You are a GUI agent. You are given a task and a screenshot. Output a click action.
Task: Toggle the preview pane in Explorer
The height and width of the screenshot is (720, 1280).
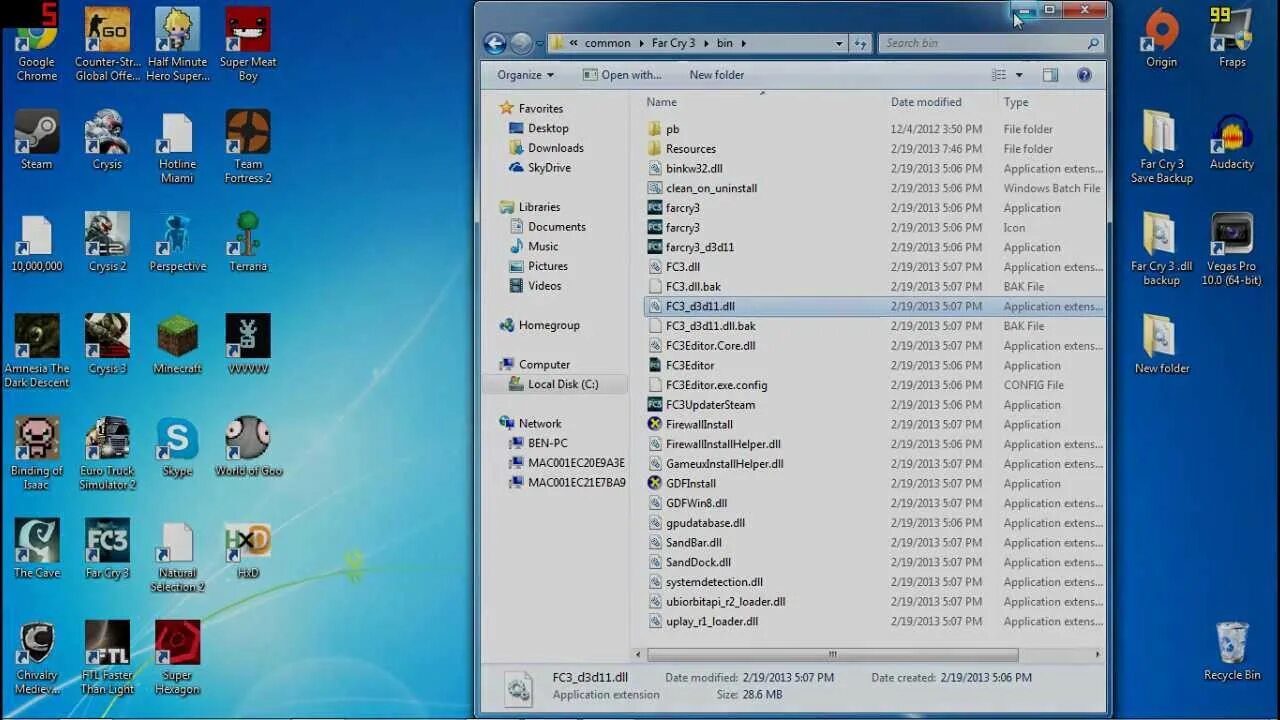click(1050, 74)
